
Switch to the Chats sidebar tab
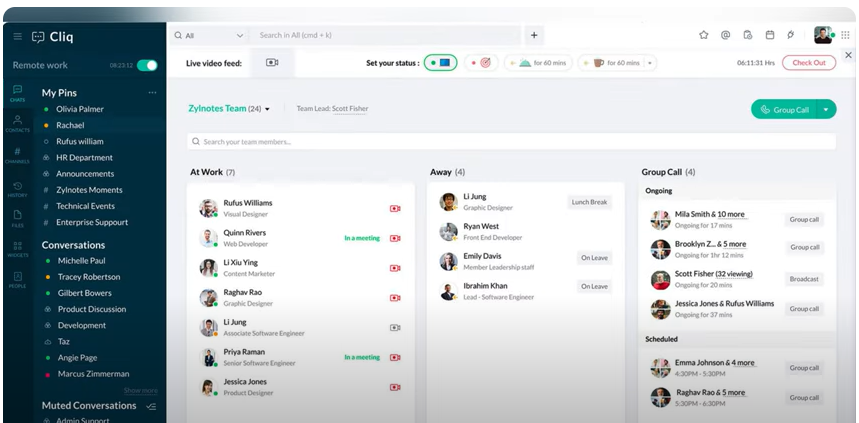[x=18, y=93]
